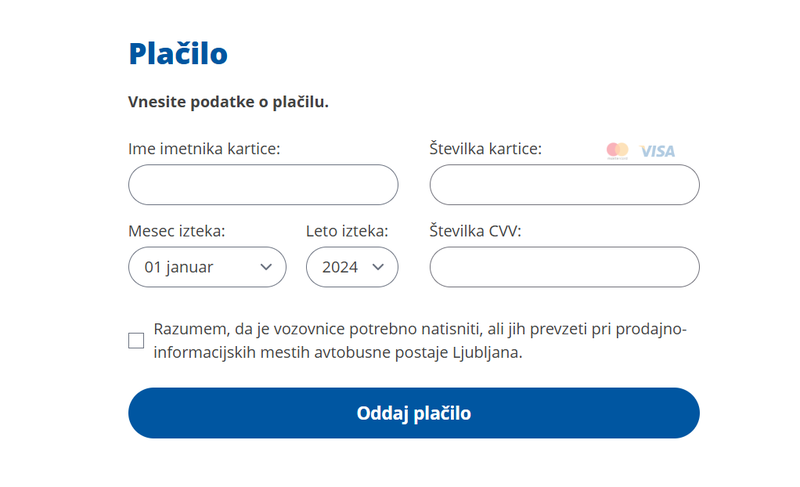The width and height of the screenshot is (800, 487).
Task: Submit payment with Oddaj plačilo button
Action: (x=414, y=413)
